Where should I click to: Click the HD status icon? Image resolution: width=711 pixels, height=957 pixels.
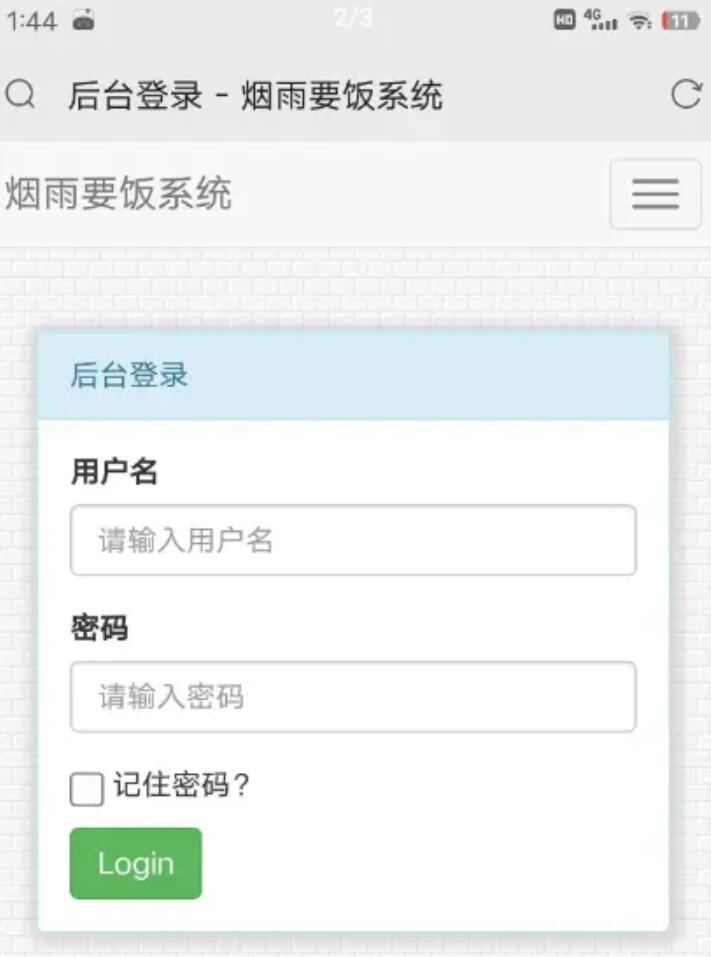pyautogui.click(x=565, y=20)
